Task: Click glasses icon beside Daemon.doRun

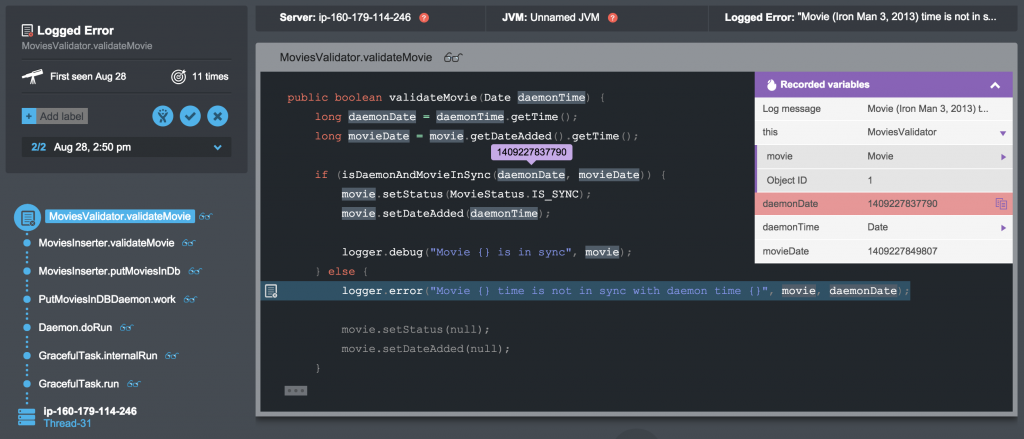Action: click(127, 327)
